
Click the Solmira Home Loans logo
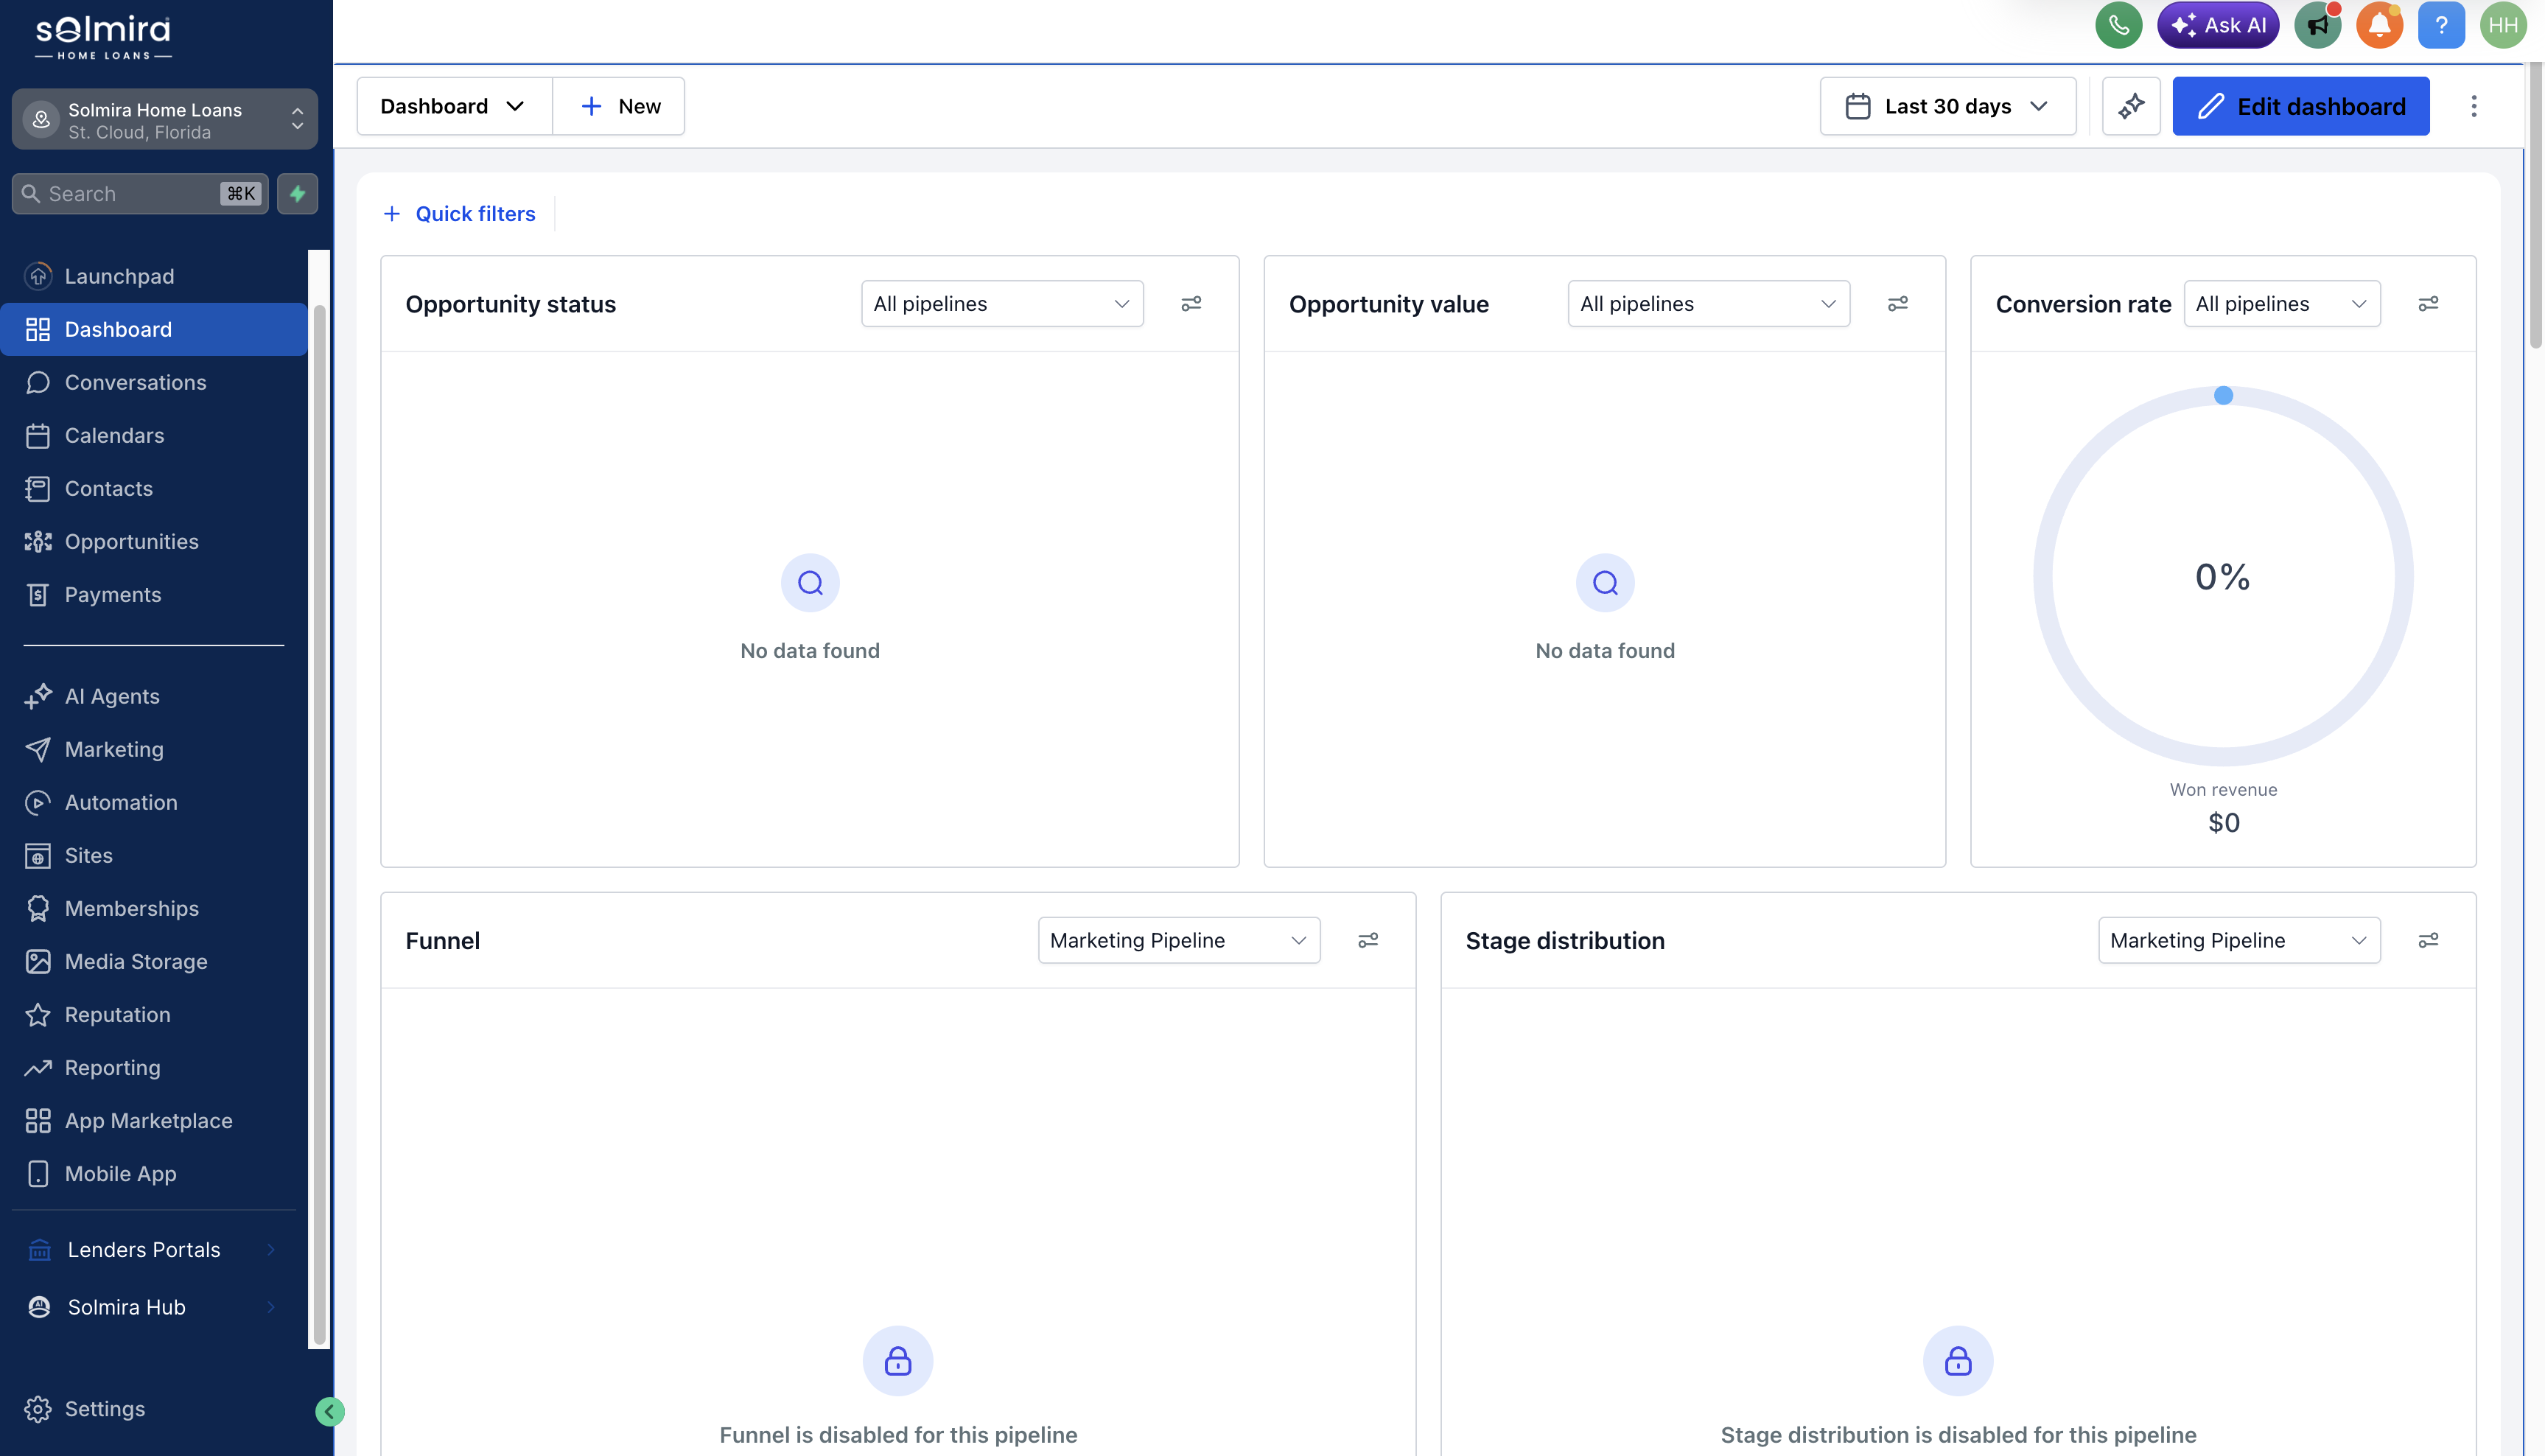point(103,38)
